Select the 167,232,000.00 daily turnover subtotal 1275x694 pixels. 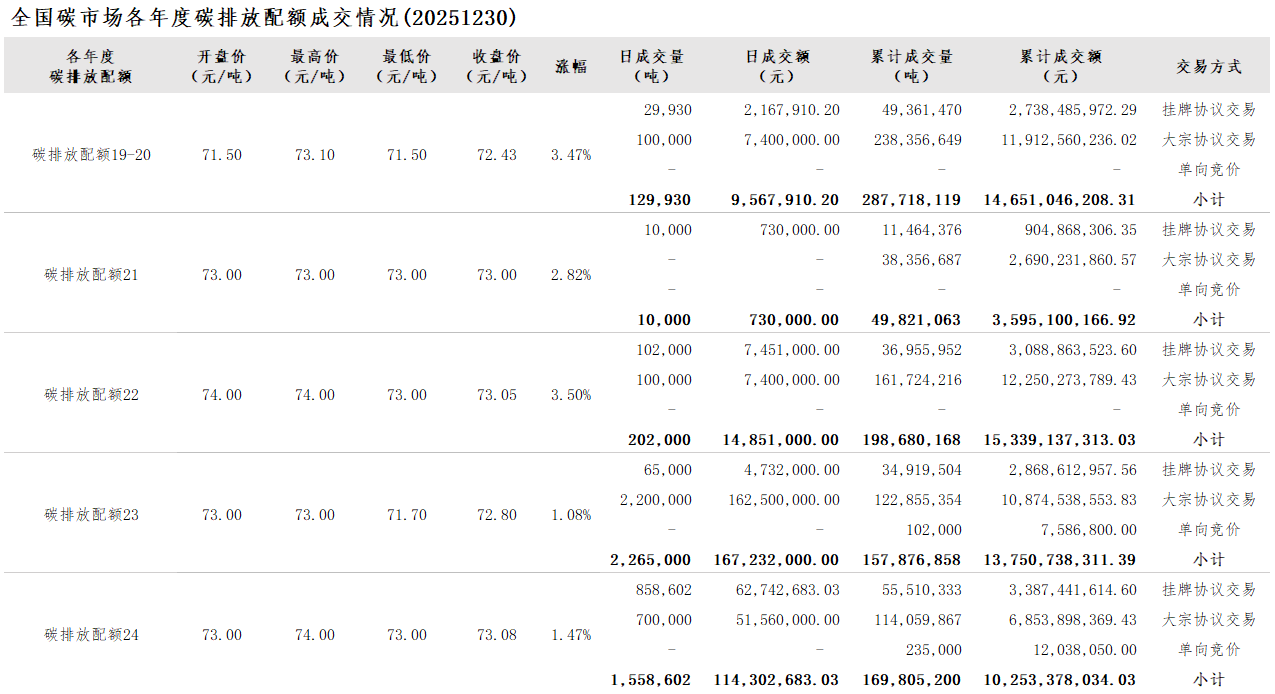pyautogui.click(x=777, y=560)
